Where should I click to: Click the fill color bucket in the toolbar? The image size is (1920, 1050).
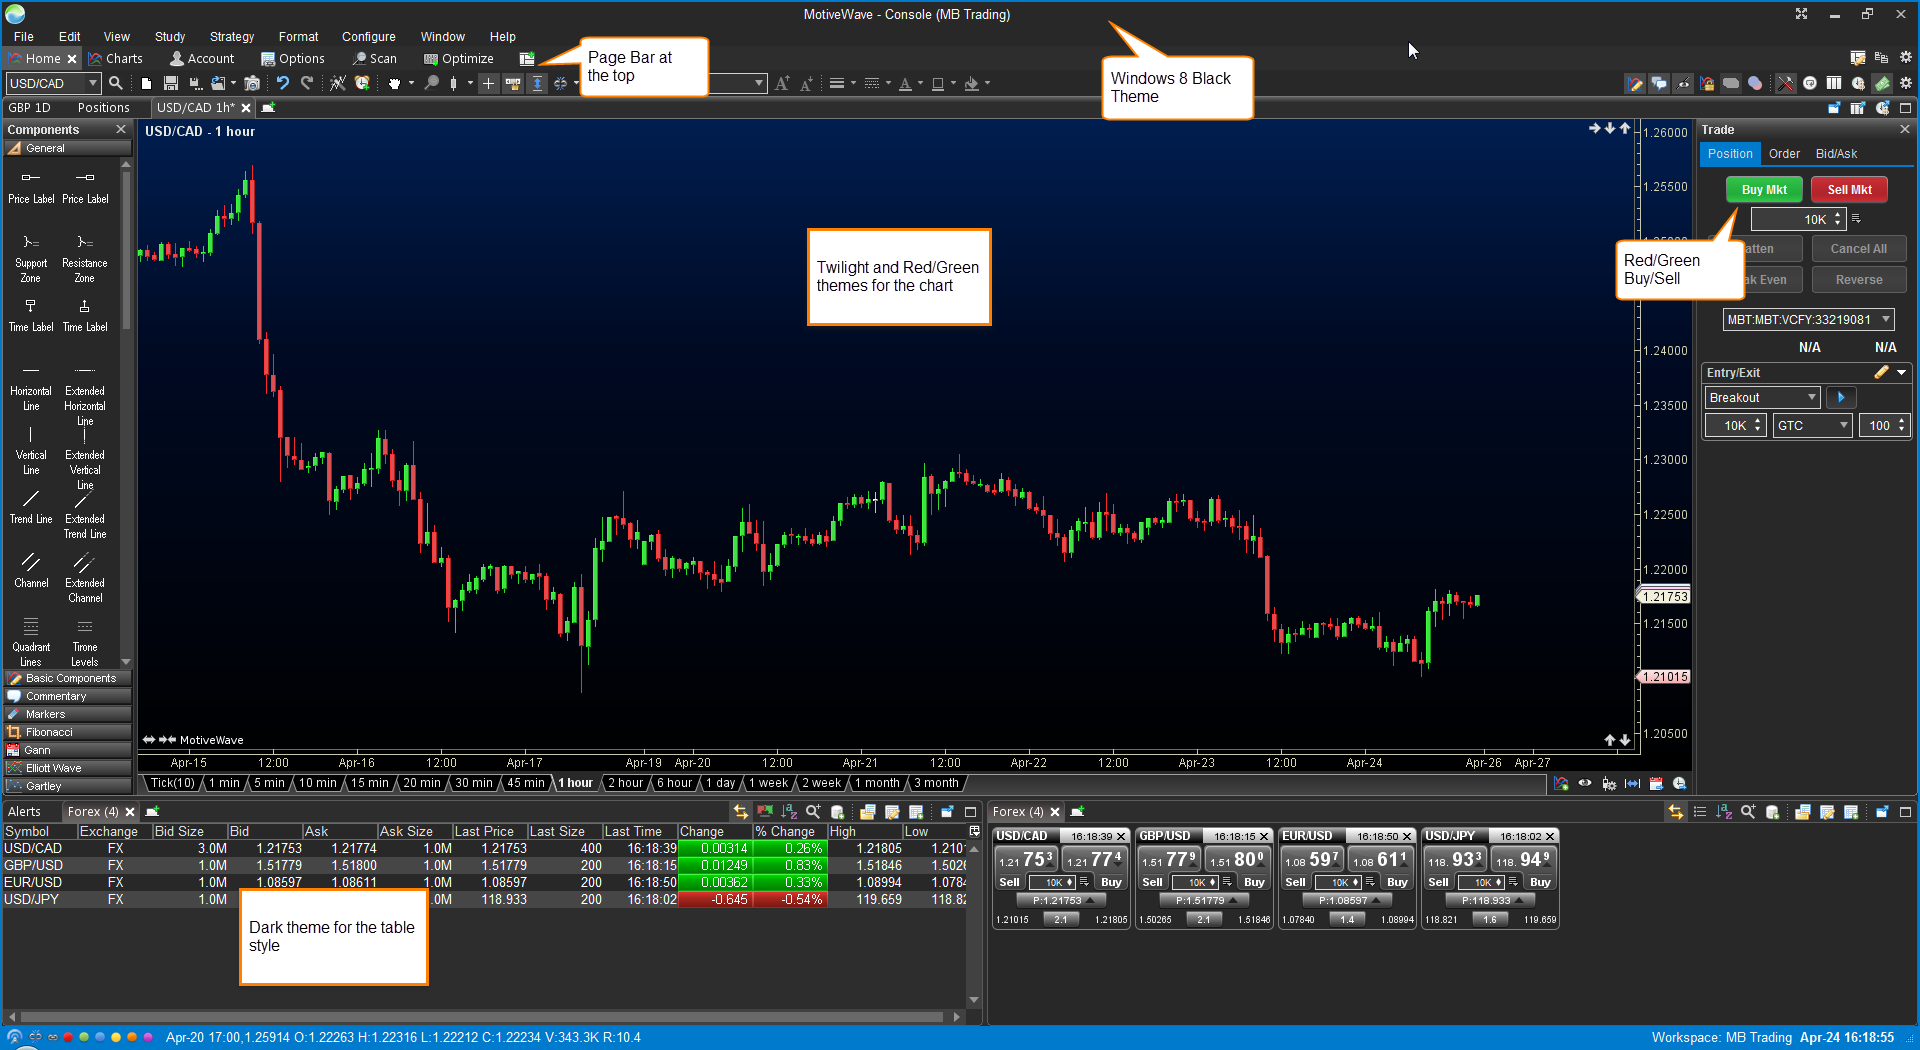point(971,83)
